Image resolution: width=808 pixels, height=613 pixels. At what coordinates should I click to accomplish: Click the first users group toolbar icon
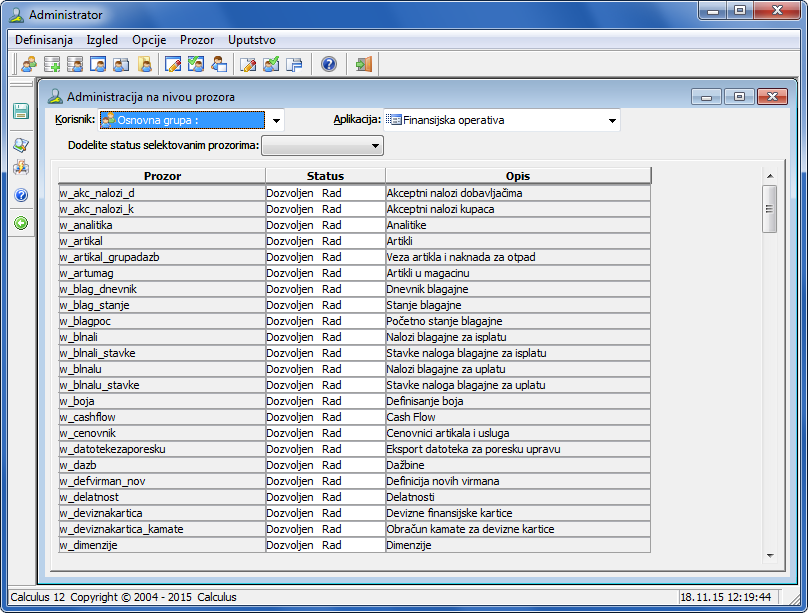click(x=29, y=65)
